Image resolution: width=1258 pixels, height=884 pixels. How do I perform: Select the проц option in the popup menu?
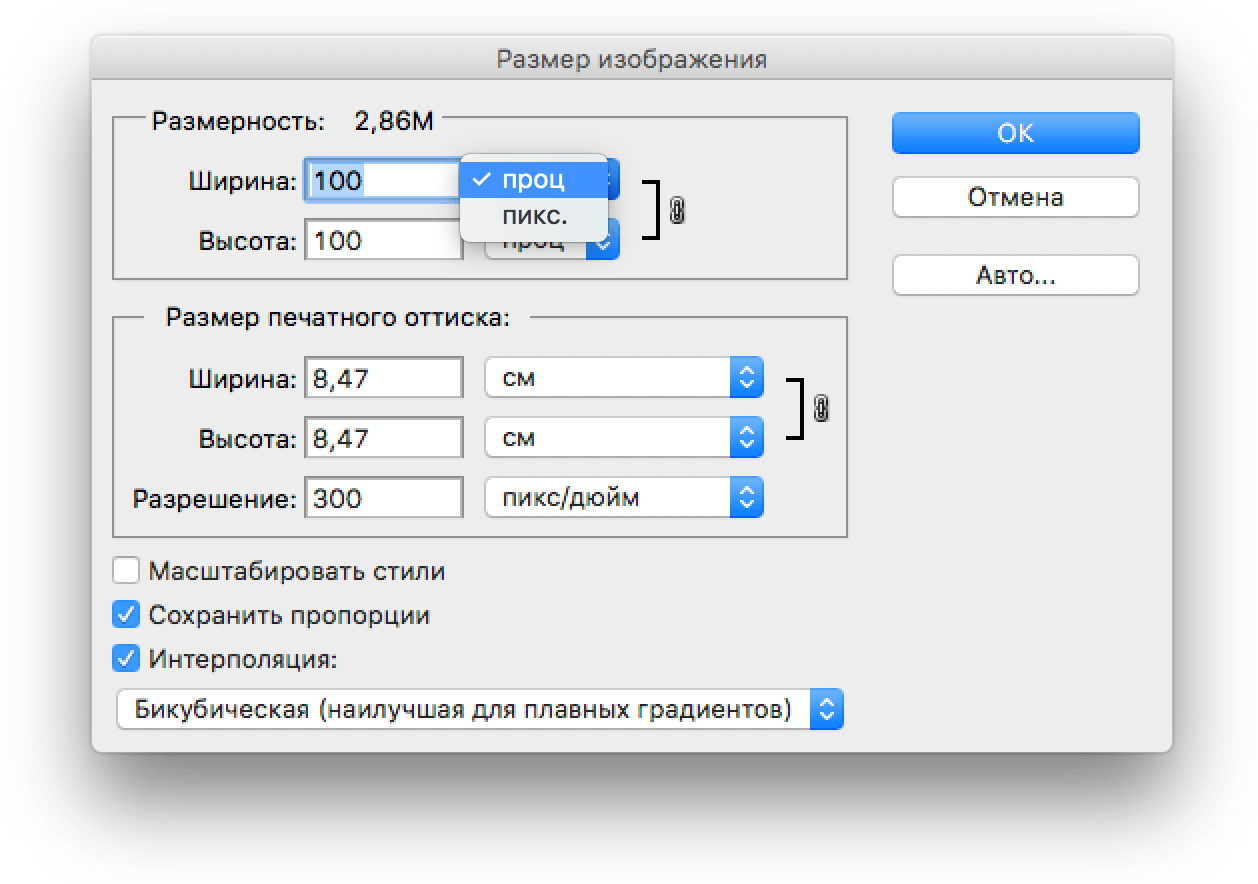click(x=533, y=180)
